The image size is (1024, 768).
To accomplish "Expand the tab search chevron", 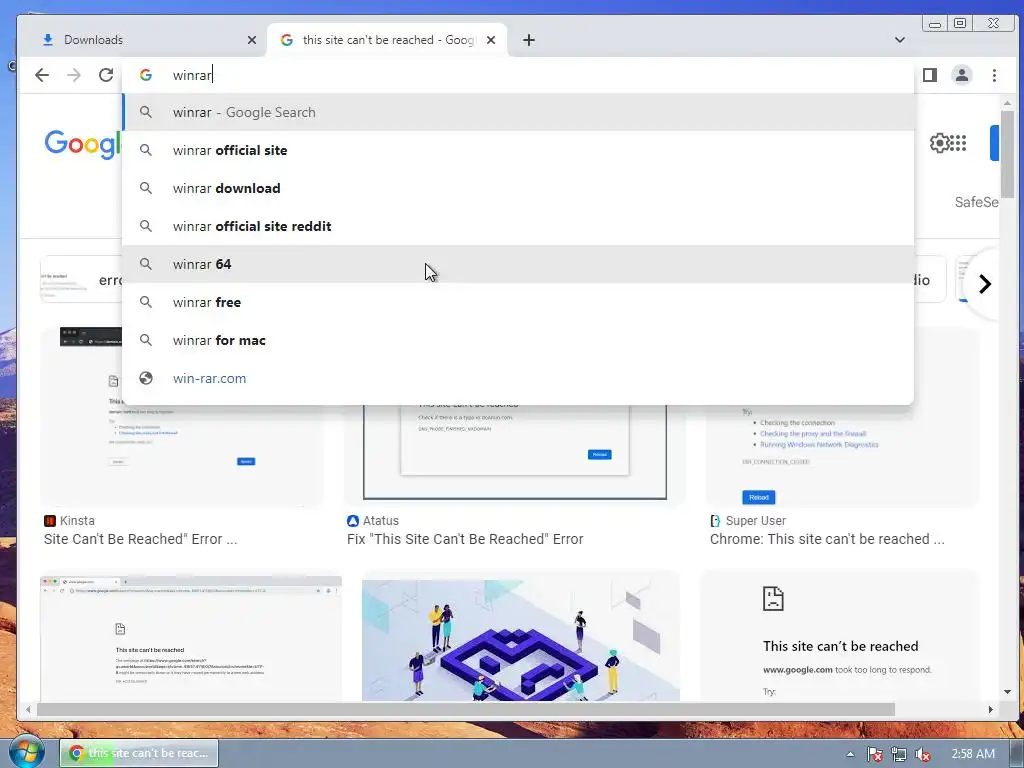I will coord(900,40).
